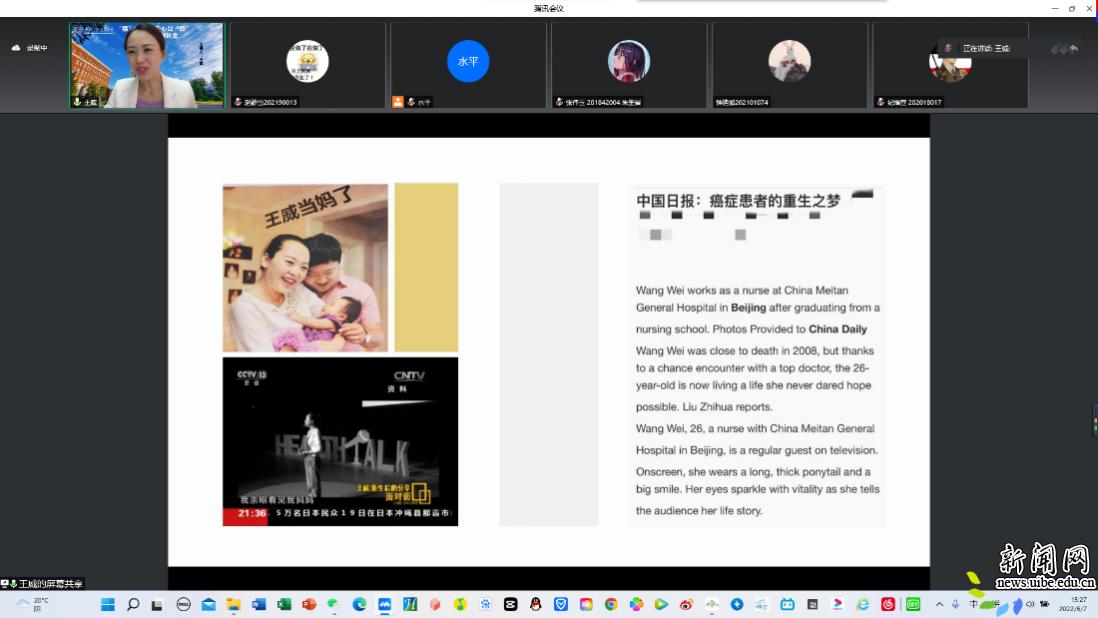1098x618 pixels.
Task: Select participant tile ending 202190013
Action: (x=307, y=65)
